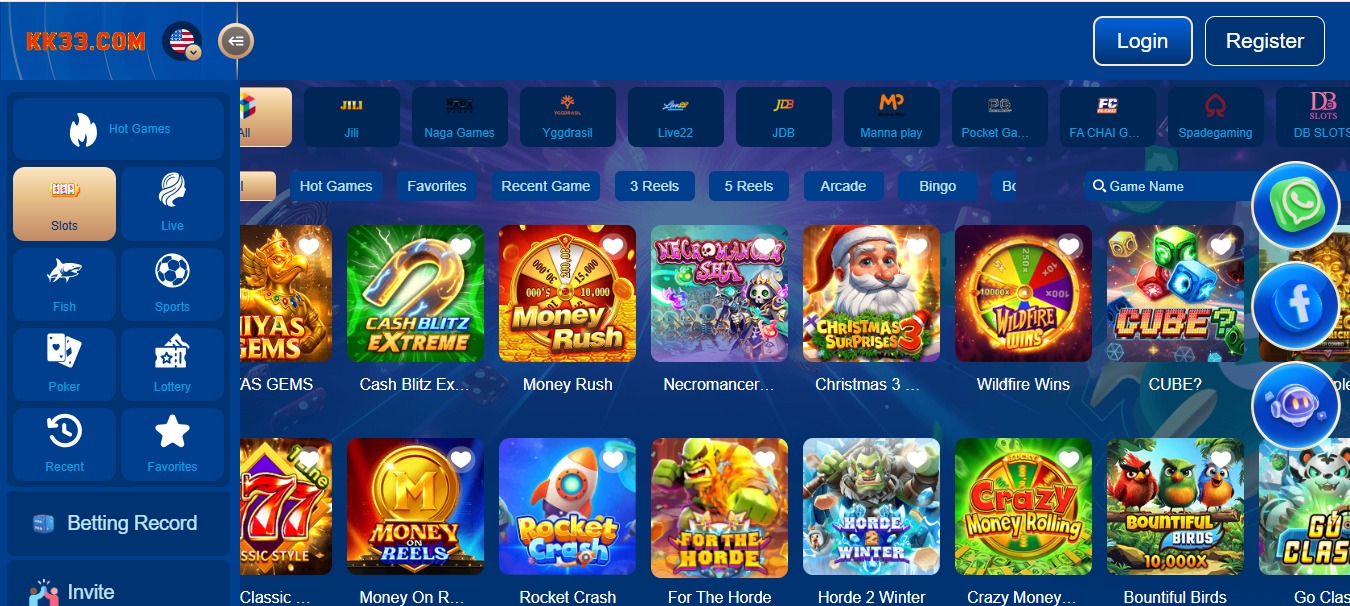Toggle heart favorite on Cash Blitz Extreme
Viewport: 1350px width, 606px height.
click(460, 246)
